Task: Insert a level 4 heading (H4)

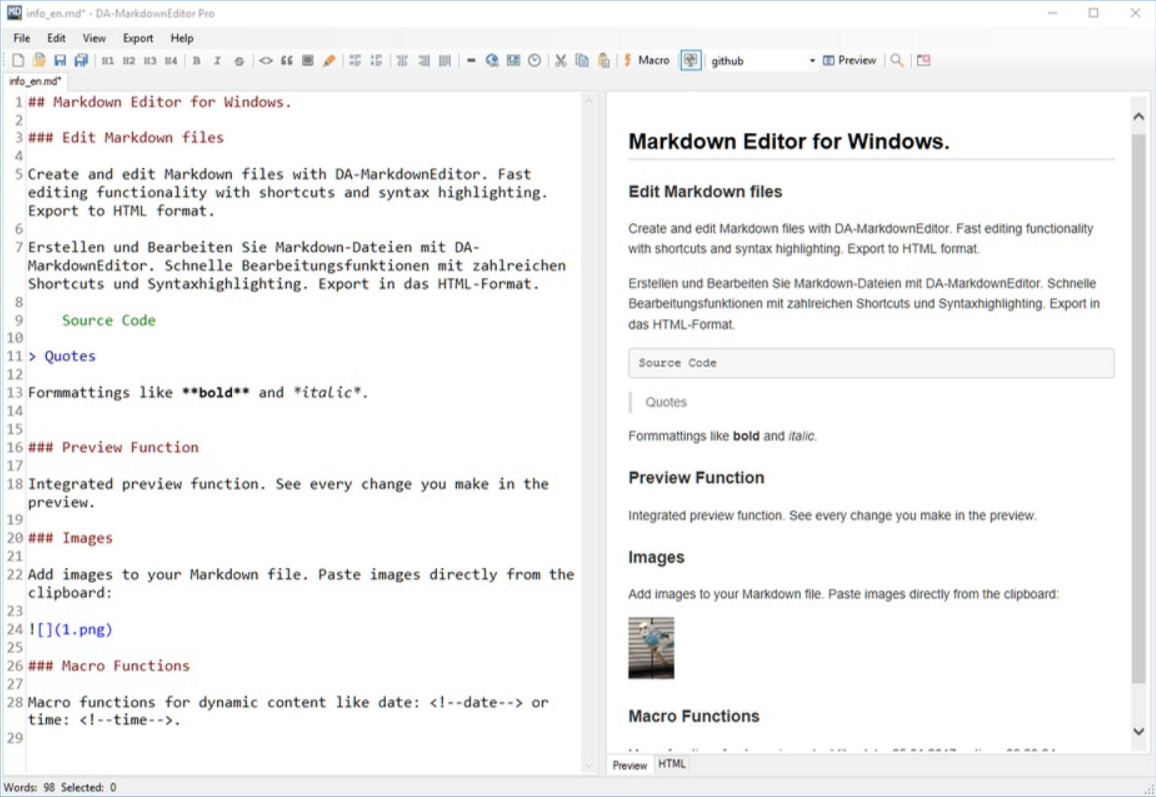Action: coord(171,60)
